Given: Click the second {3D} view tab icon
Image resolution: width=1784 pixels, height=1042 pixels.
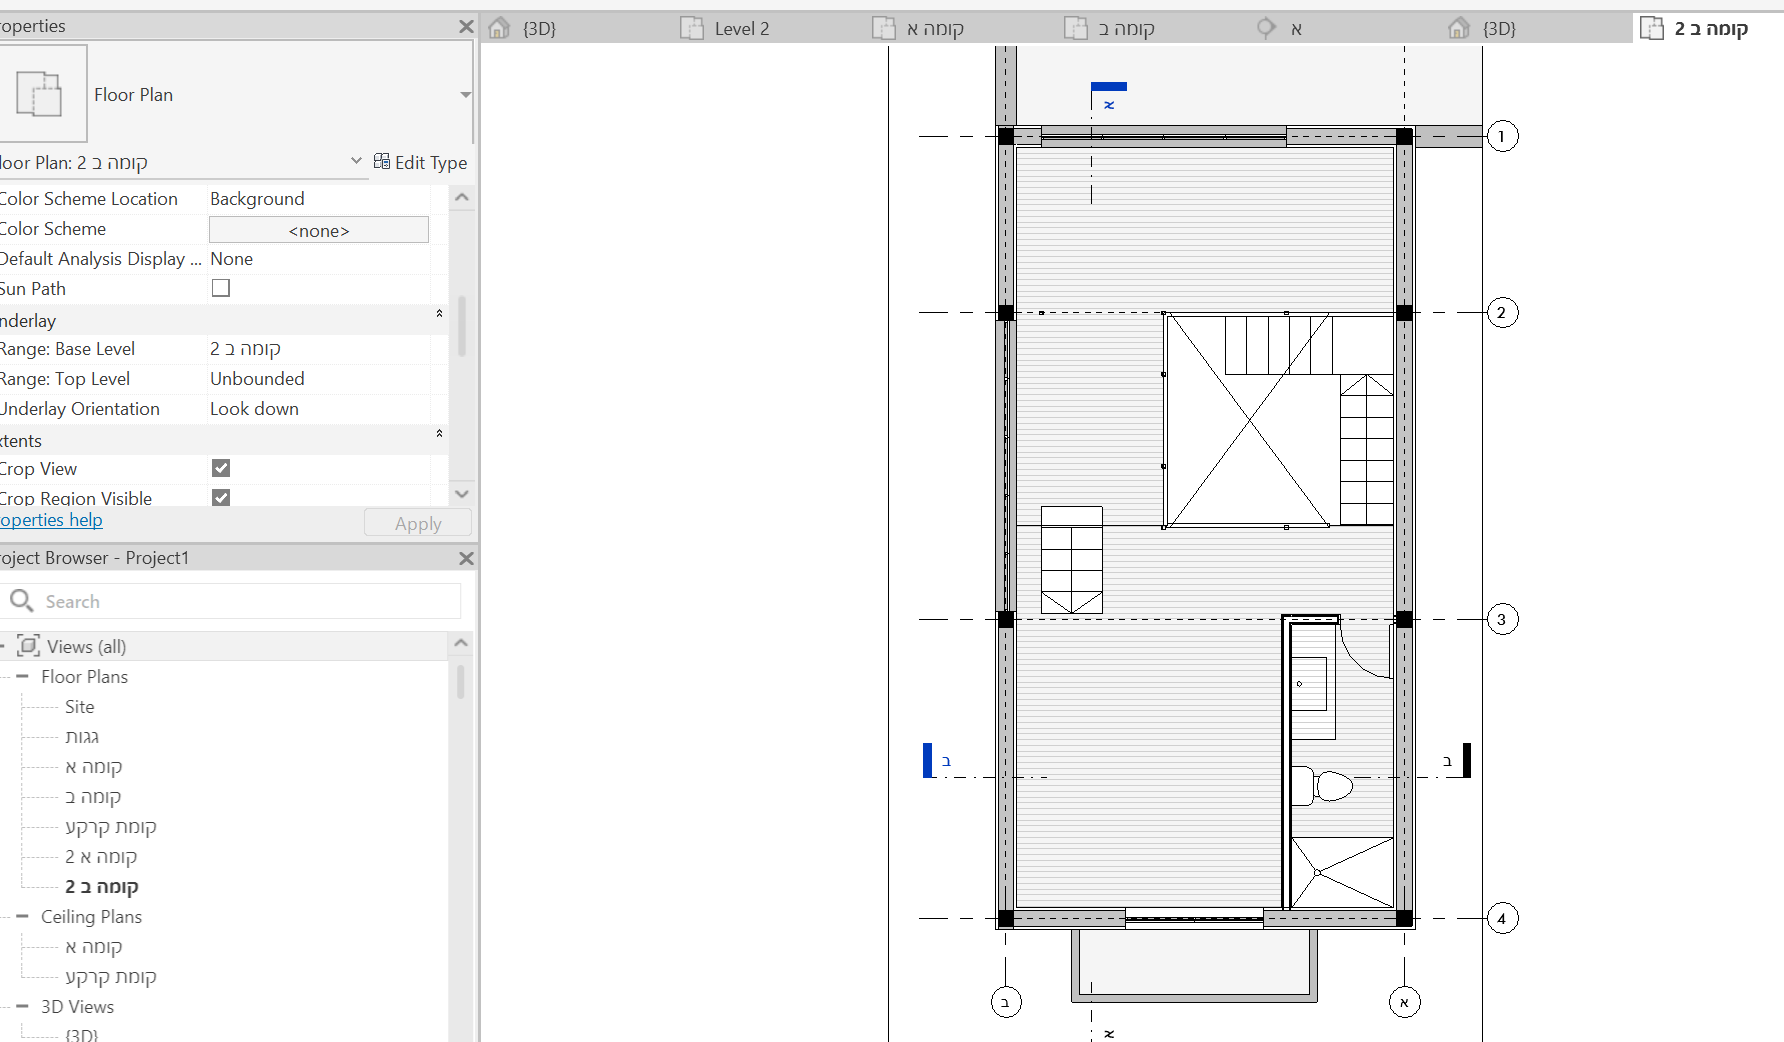Looking at the screenshot, I should pos(1458,28).
